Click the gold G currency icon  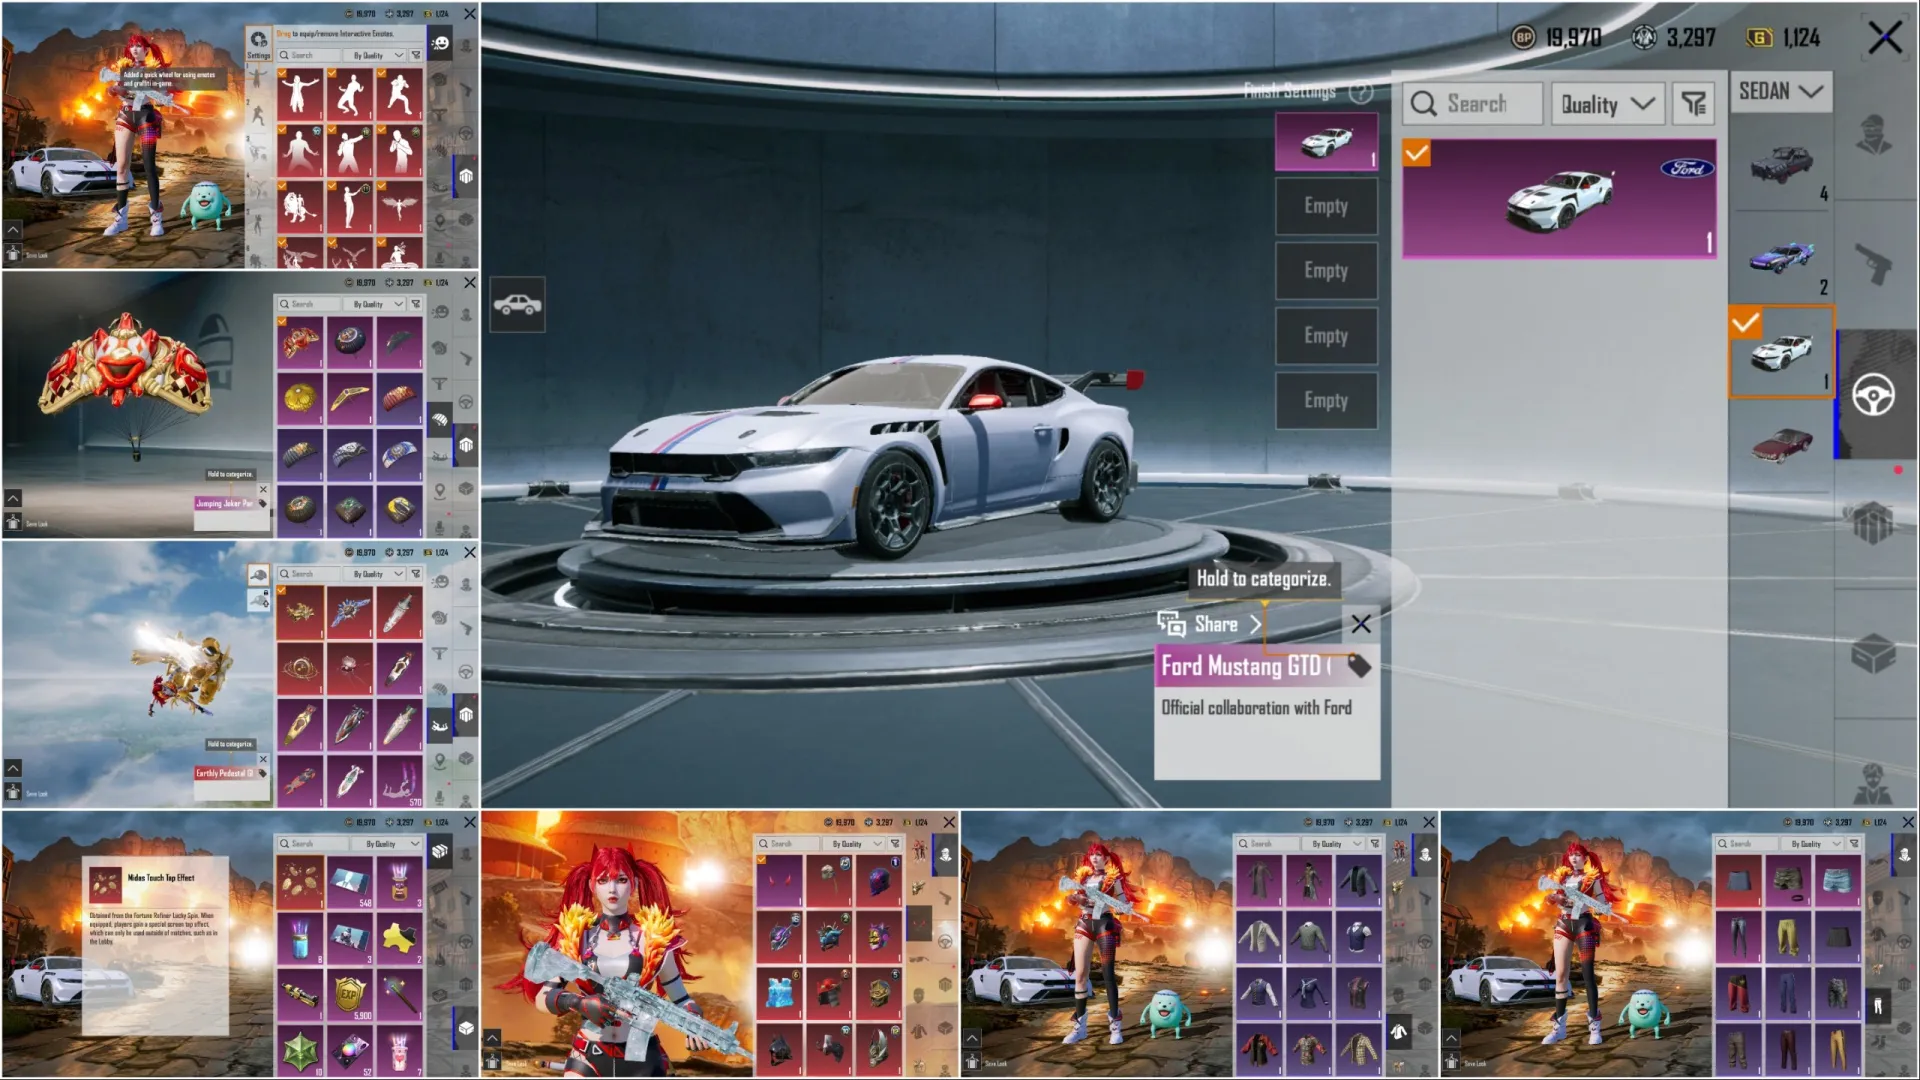coord(1759,38)
